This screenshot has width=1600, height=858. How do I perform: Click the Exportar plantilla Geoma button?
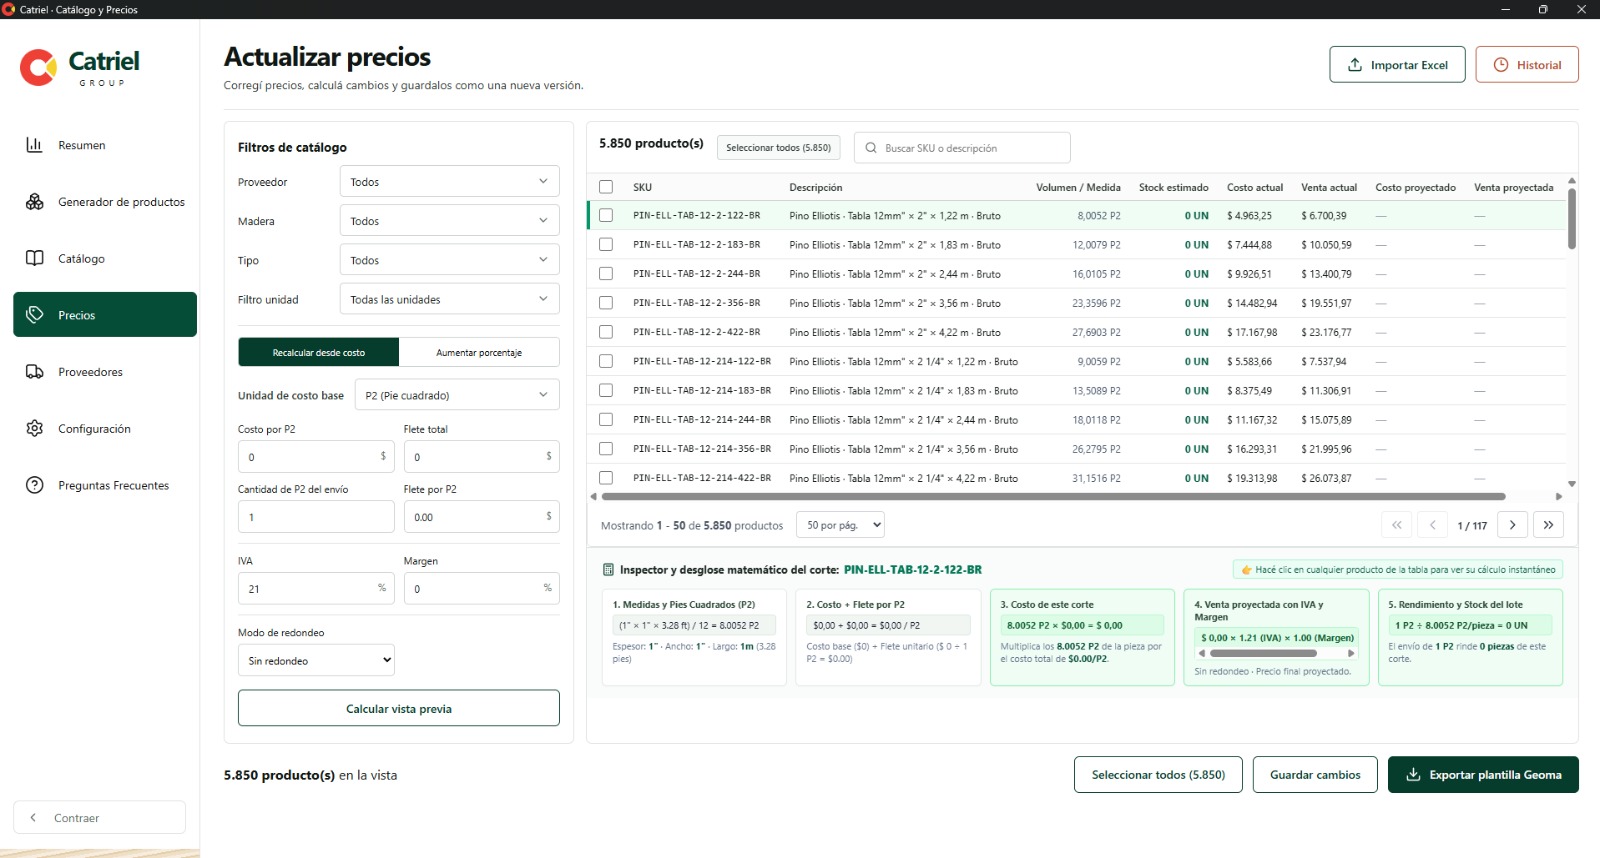click(x=1483, y=775)
